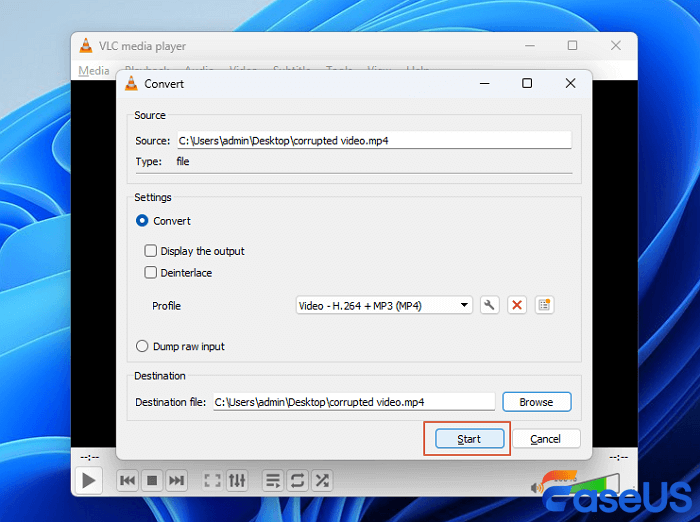
Task: Open the Media menu in VLC
Action: coord(94,71)
